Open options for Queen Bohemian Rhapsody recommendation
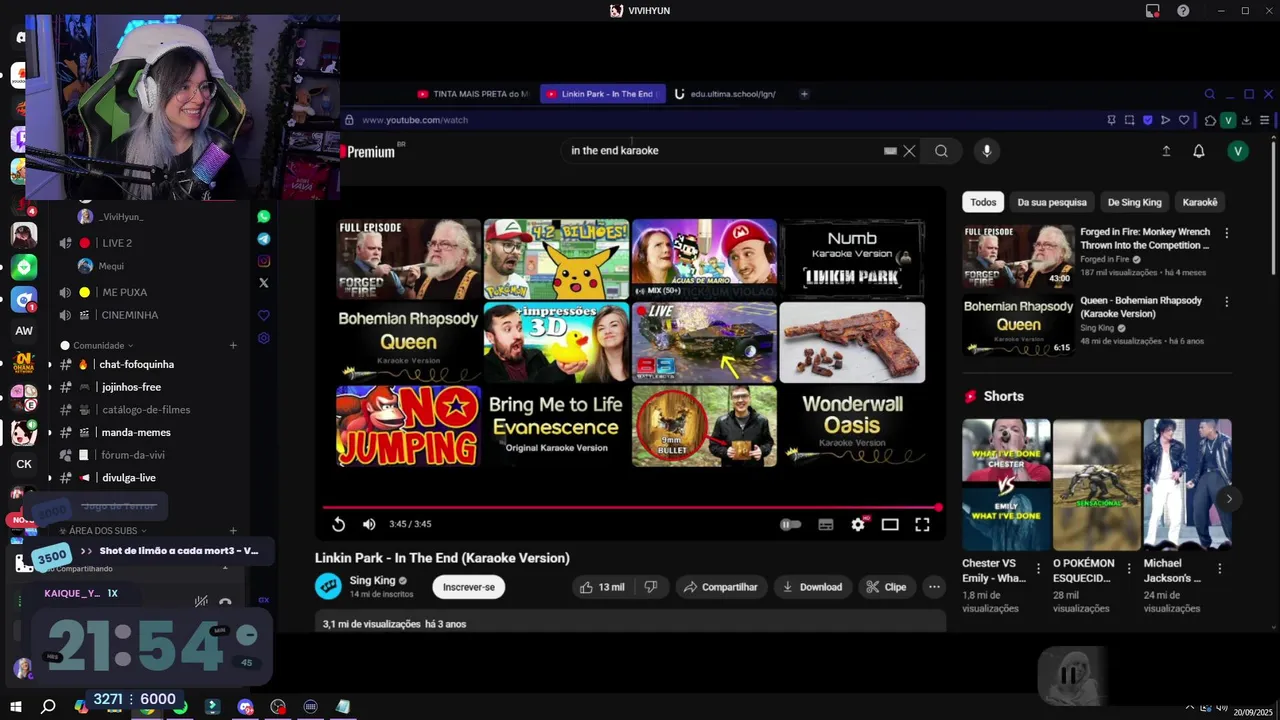The image size is (1280, 720). 1227,302
